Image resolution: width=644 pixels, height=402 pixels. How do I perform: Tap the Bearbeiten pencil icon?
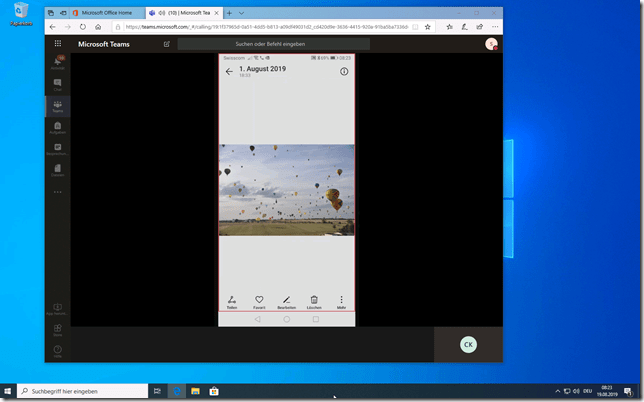pyautogui.click(x=286, y=301)
